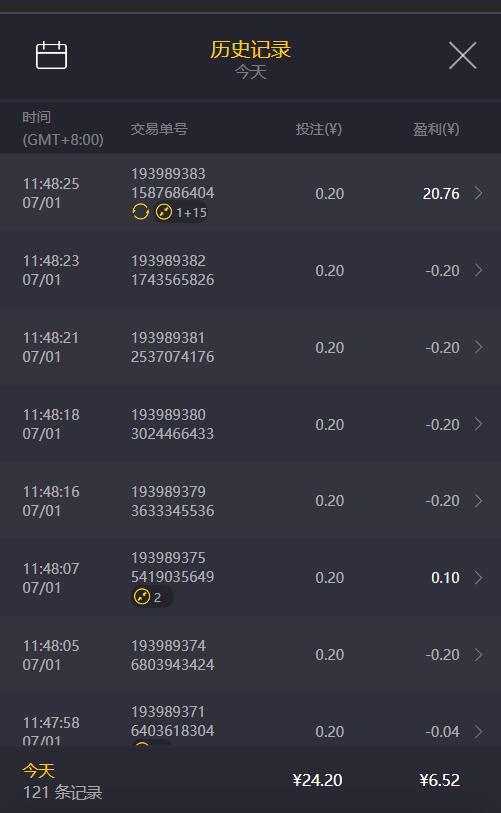Click the 121 条记录 summary label
This screenshot has width=501, height=813.
click(x=63, y=792)
